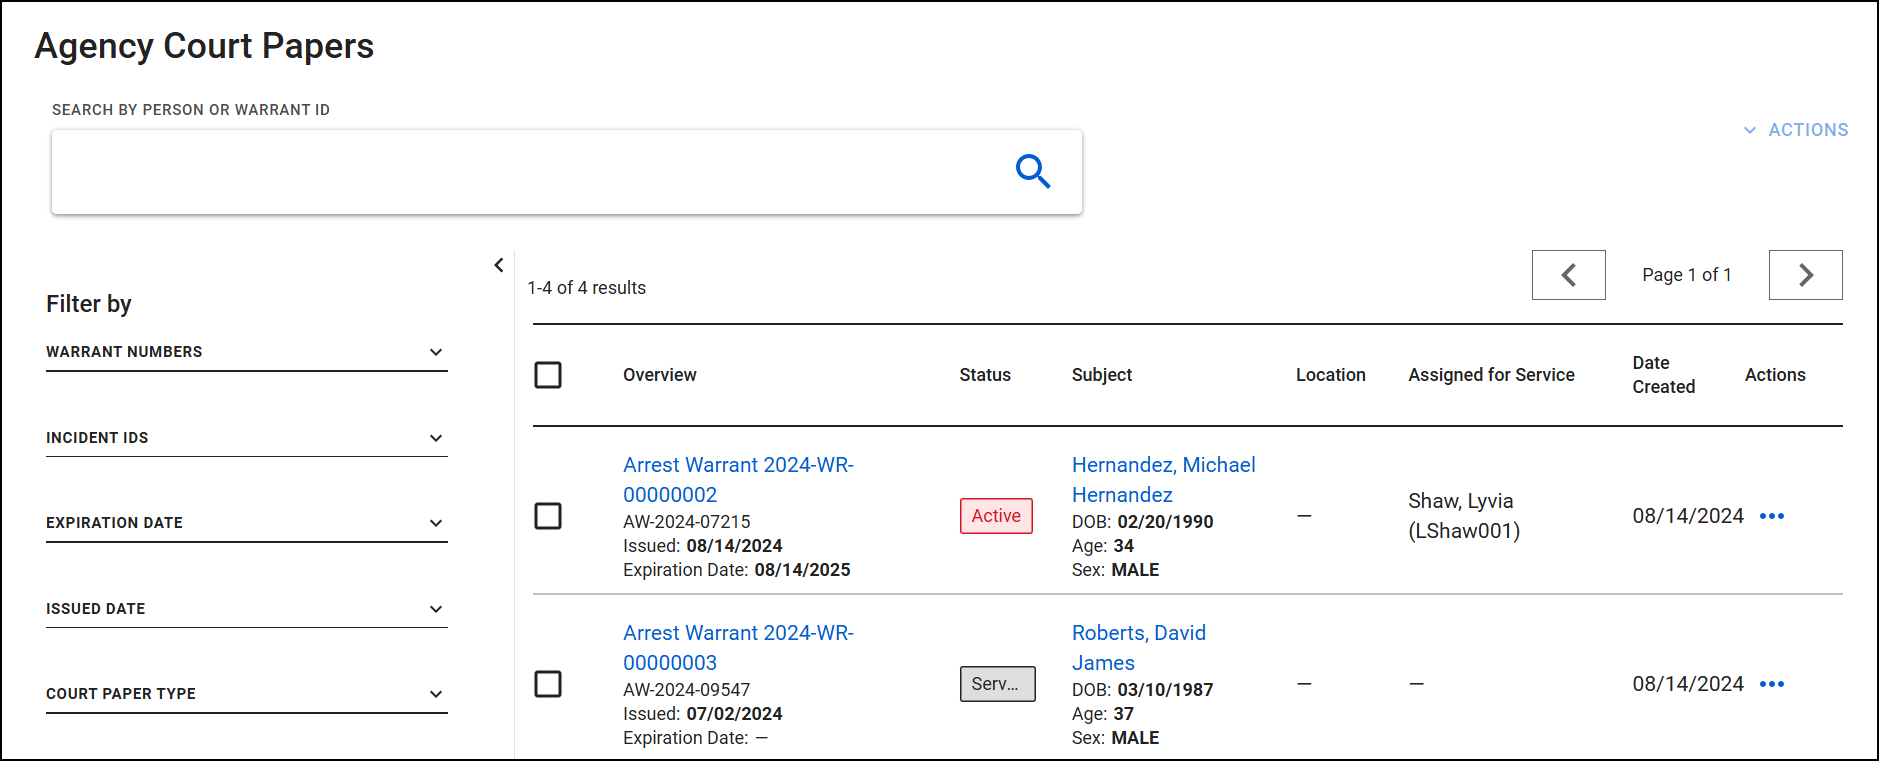
Task: Collapse the filter sidebar with the chevron
Action: [499, 265]
